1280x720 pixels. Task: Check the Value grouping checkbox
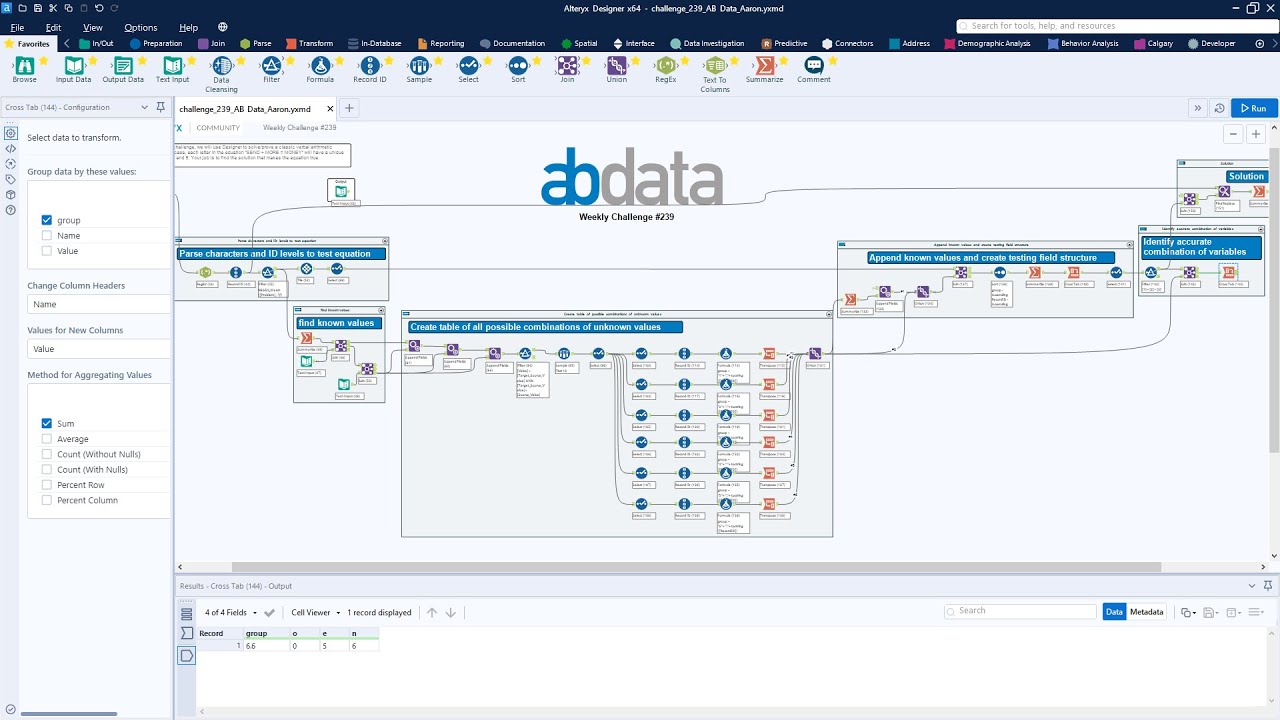pos(46,251)
